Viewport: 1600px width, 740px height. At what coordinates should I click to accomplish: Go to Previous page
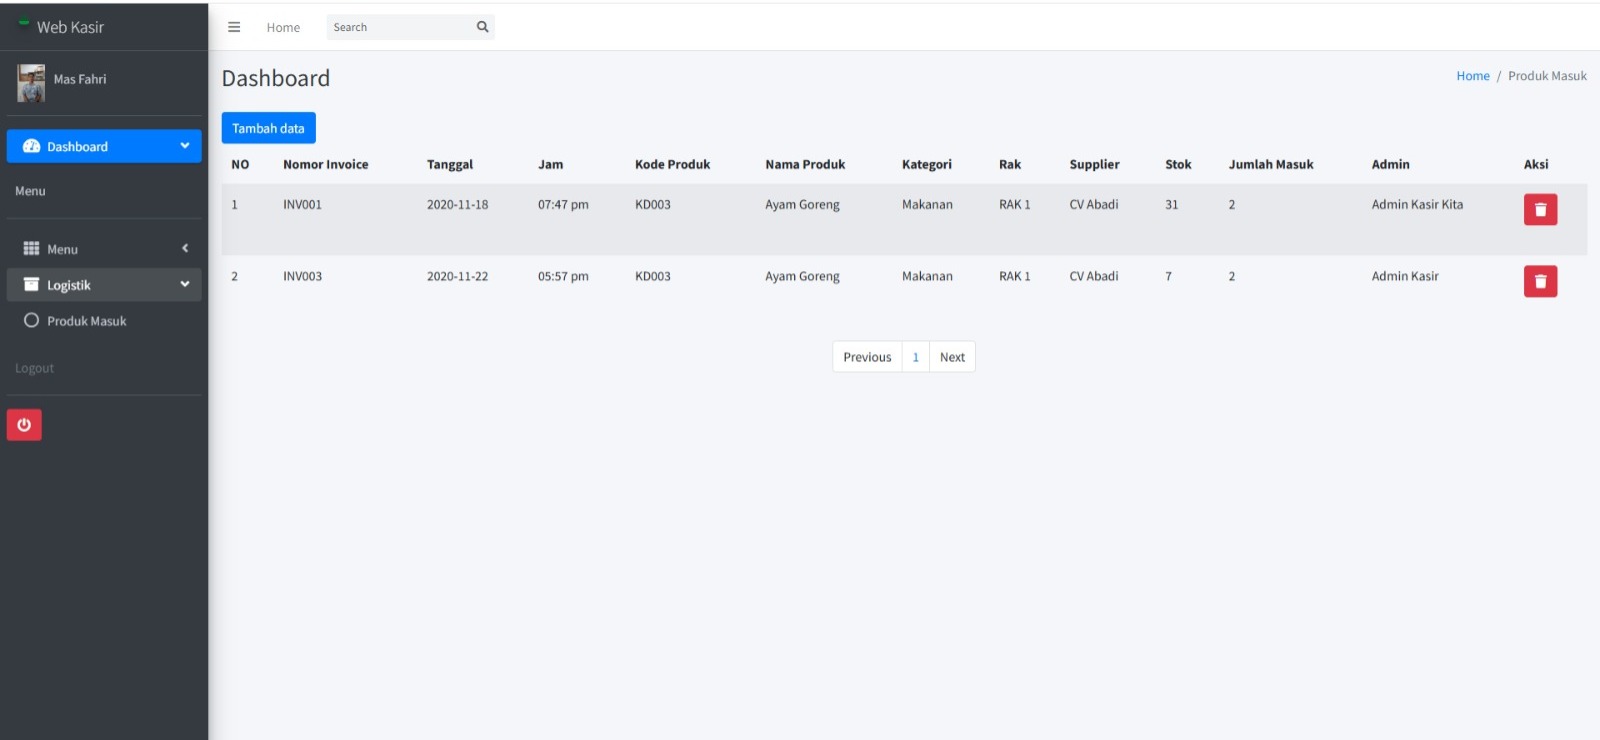point(867,357)
